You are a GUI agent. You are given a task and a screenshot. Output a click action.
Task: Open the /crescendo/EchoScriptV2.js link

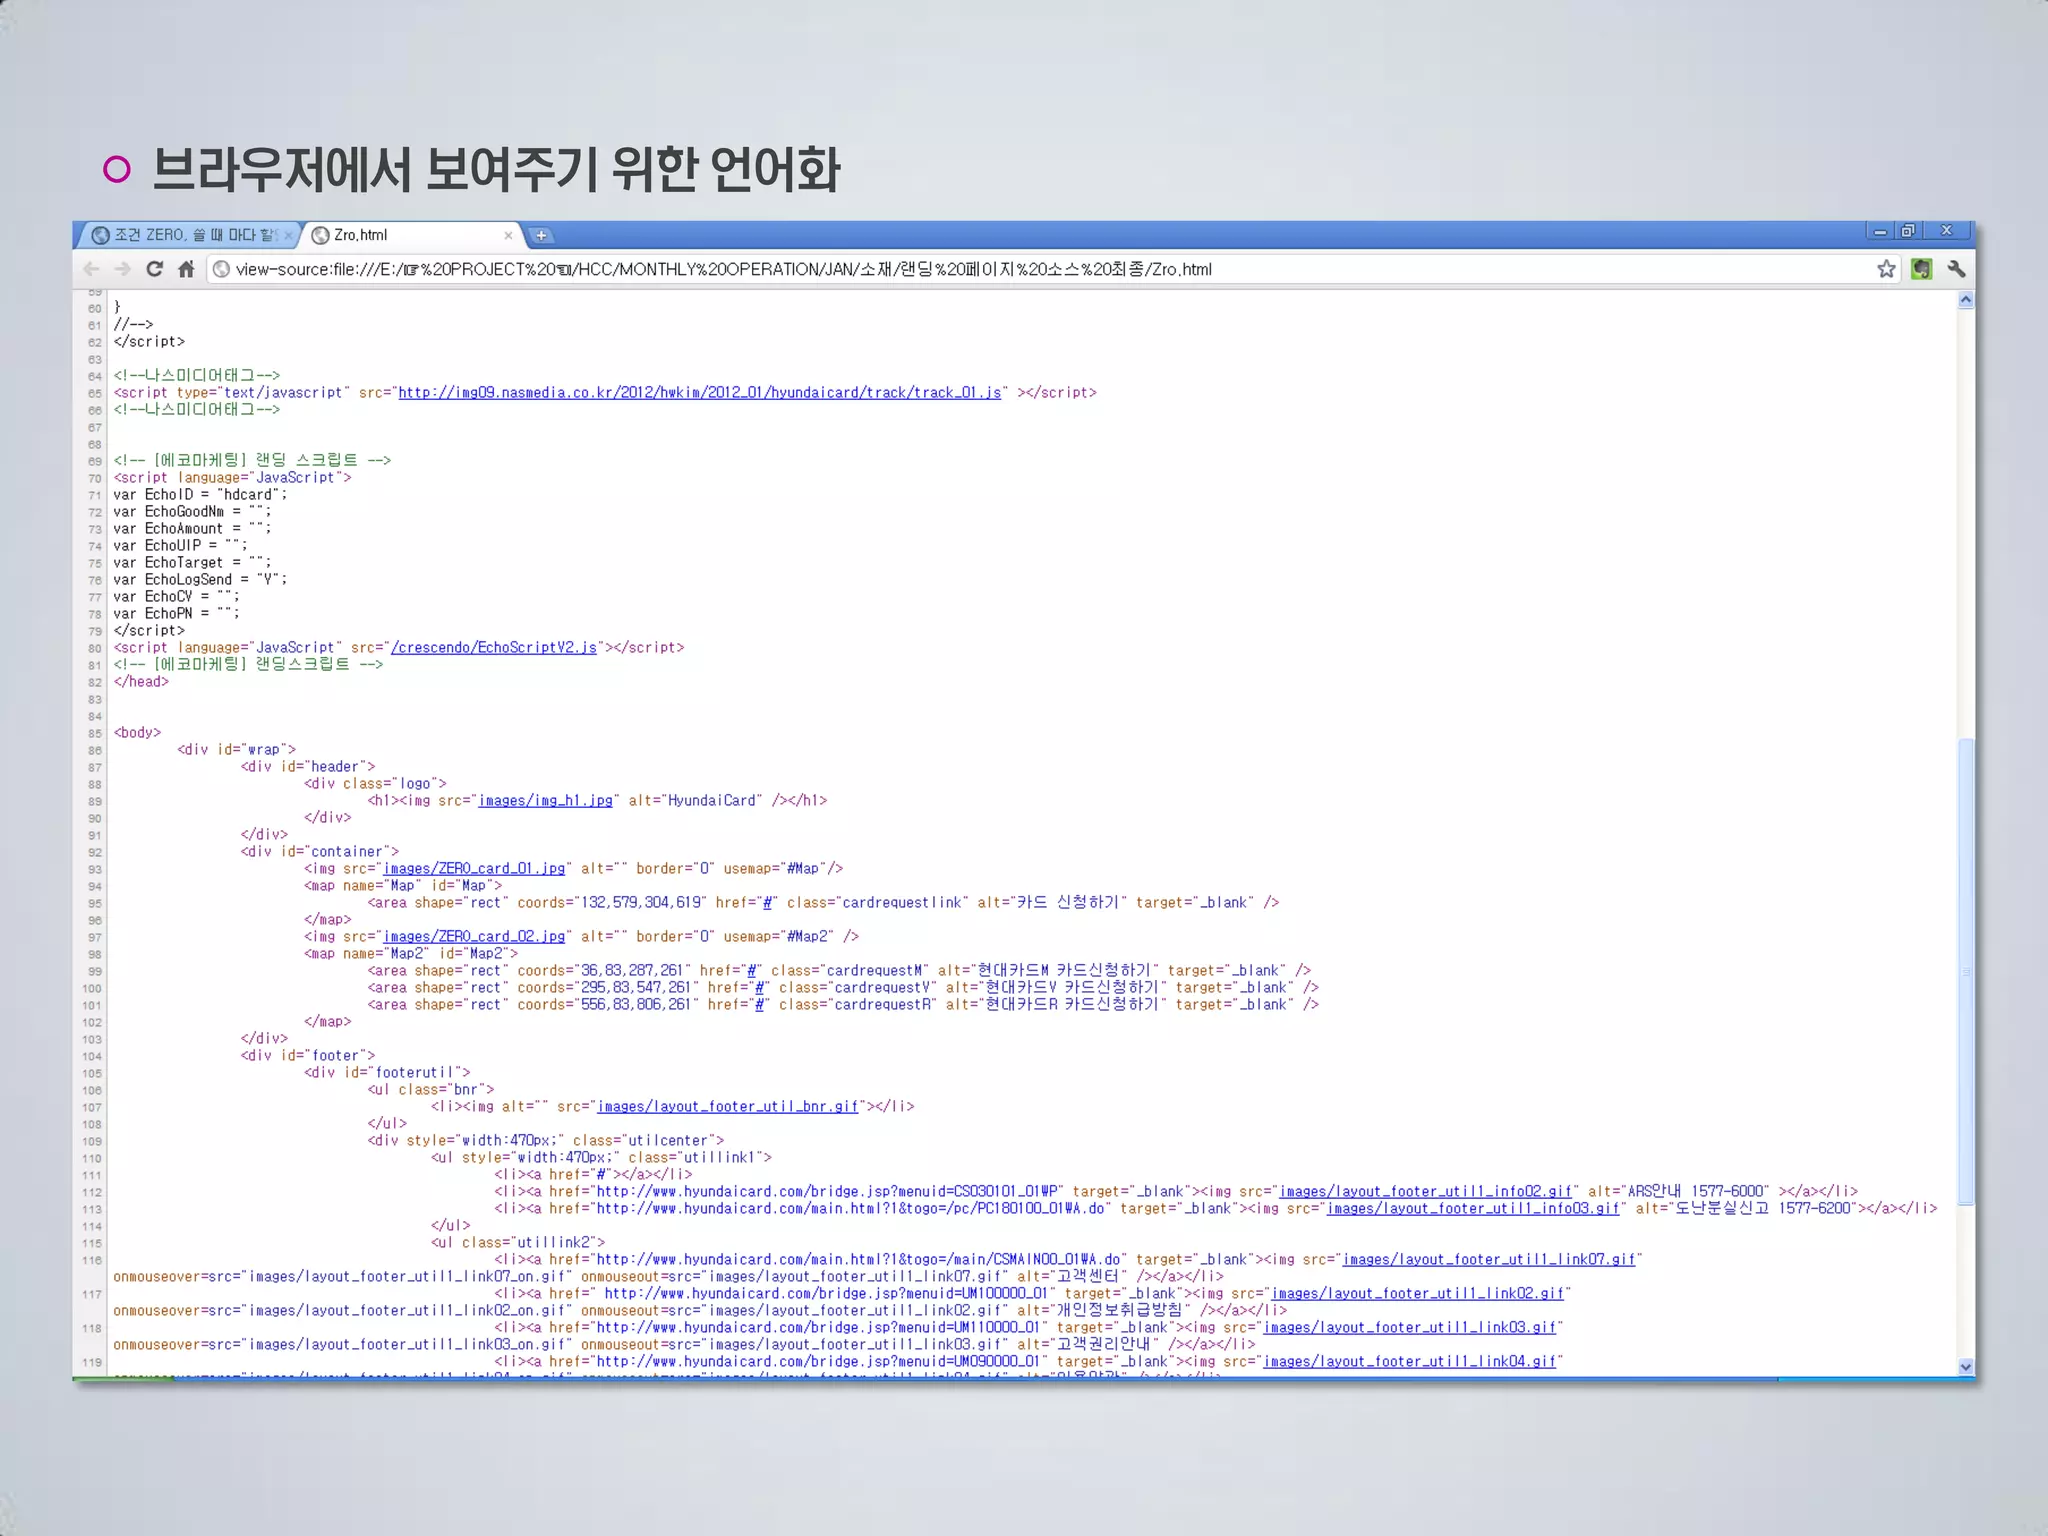coord(494,648)
